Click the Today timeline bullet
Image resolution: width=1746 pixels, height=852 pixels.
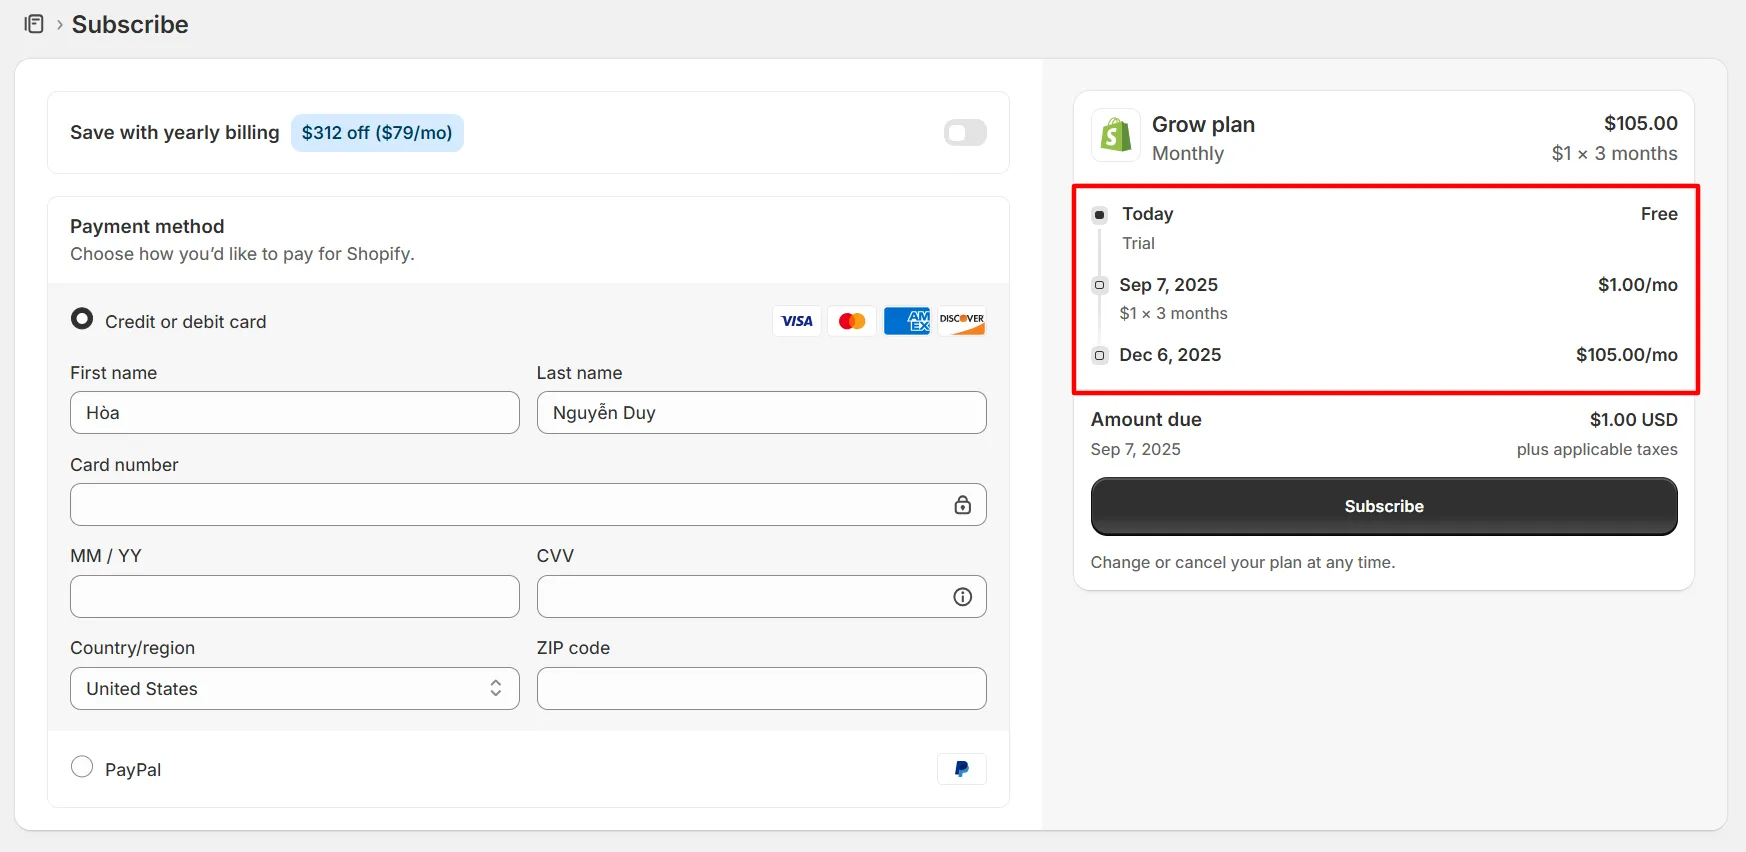tap(1100, 215)
